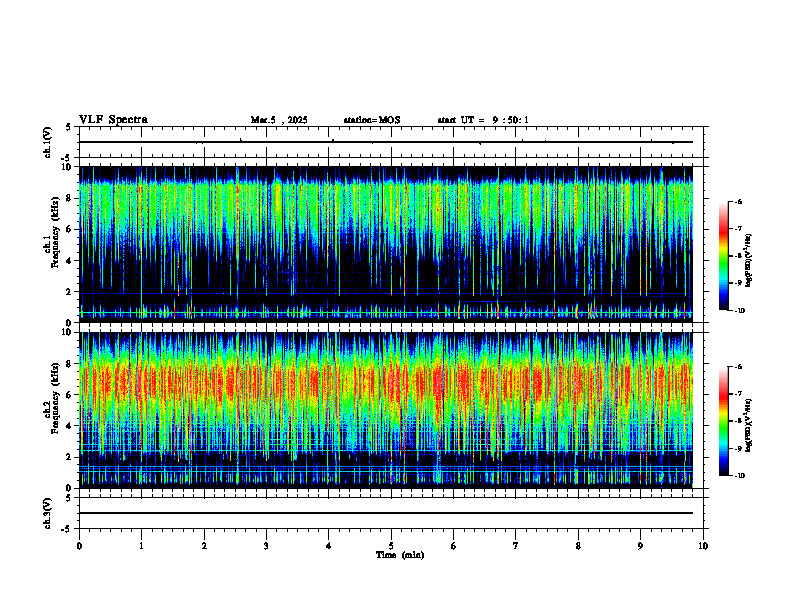Click the "6" tick on ch.2 frequency axis
The width and height of the screenshot is (792, 612).
click(70, 395)
